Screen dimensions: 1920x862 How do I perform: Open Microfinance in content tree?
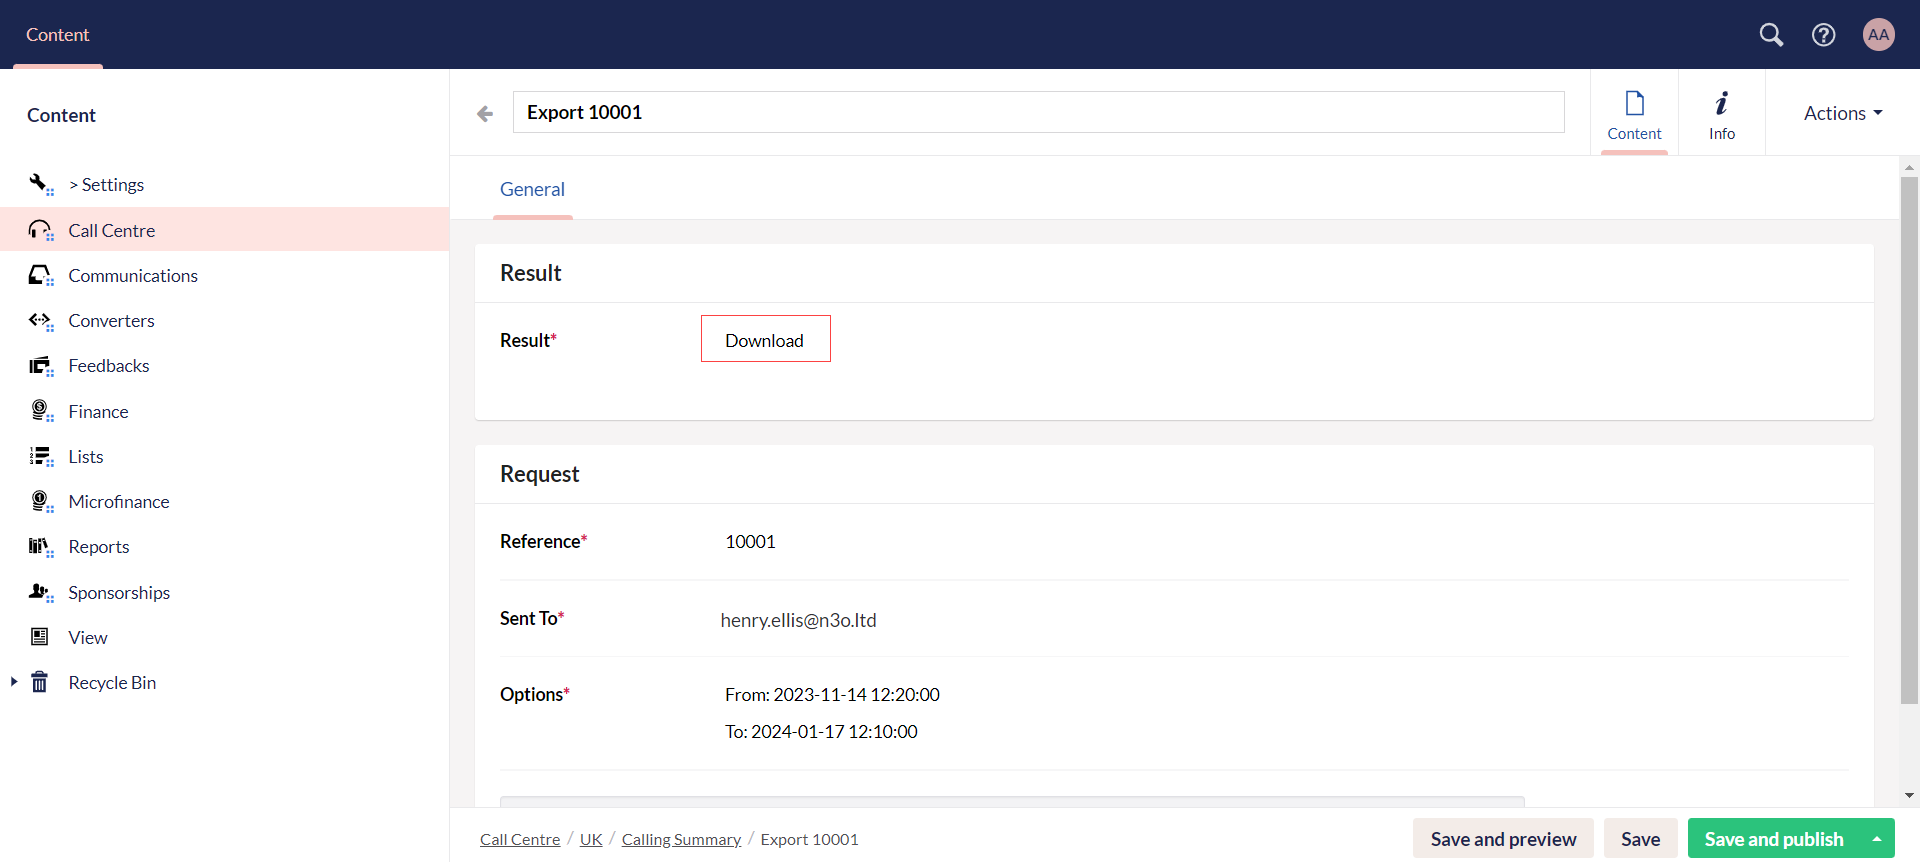[x=119, y=501]
